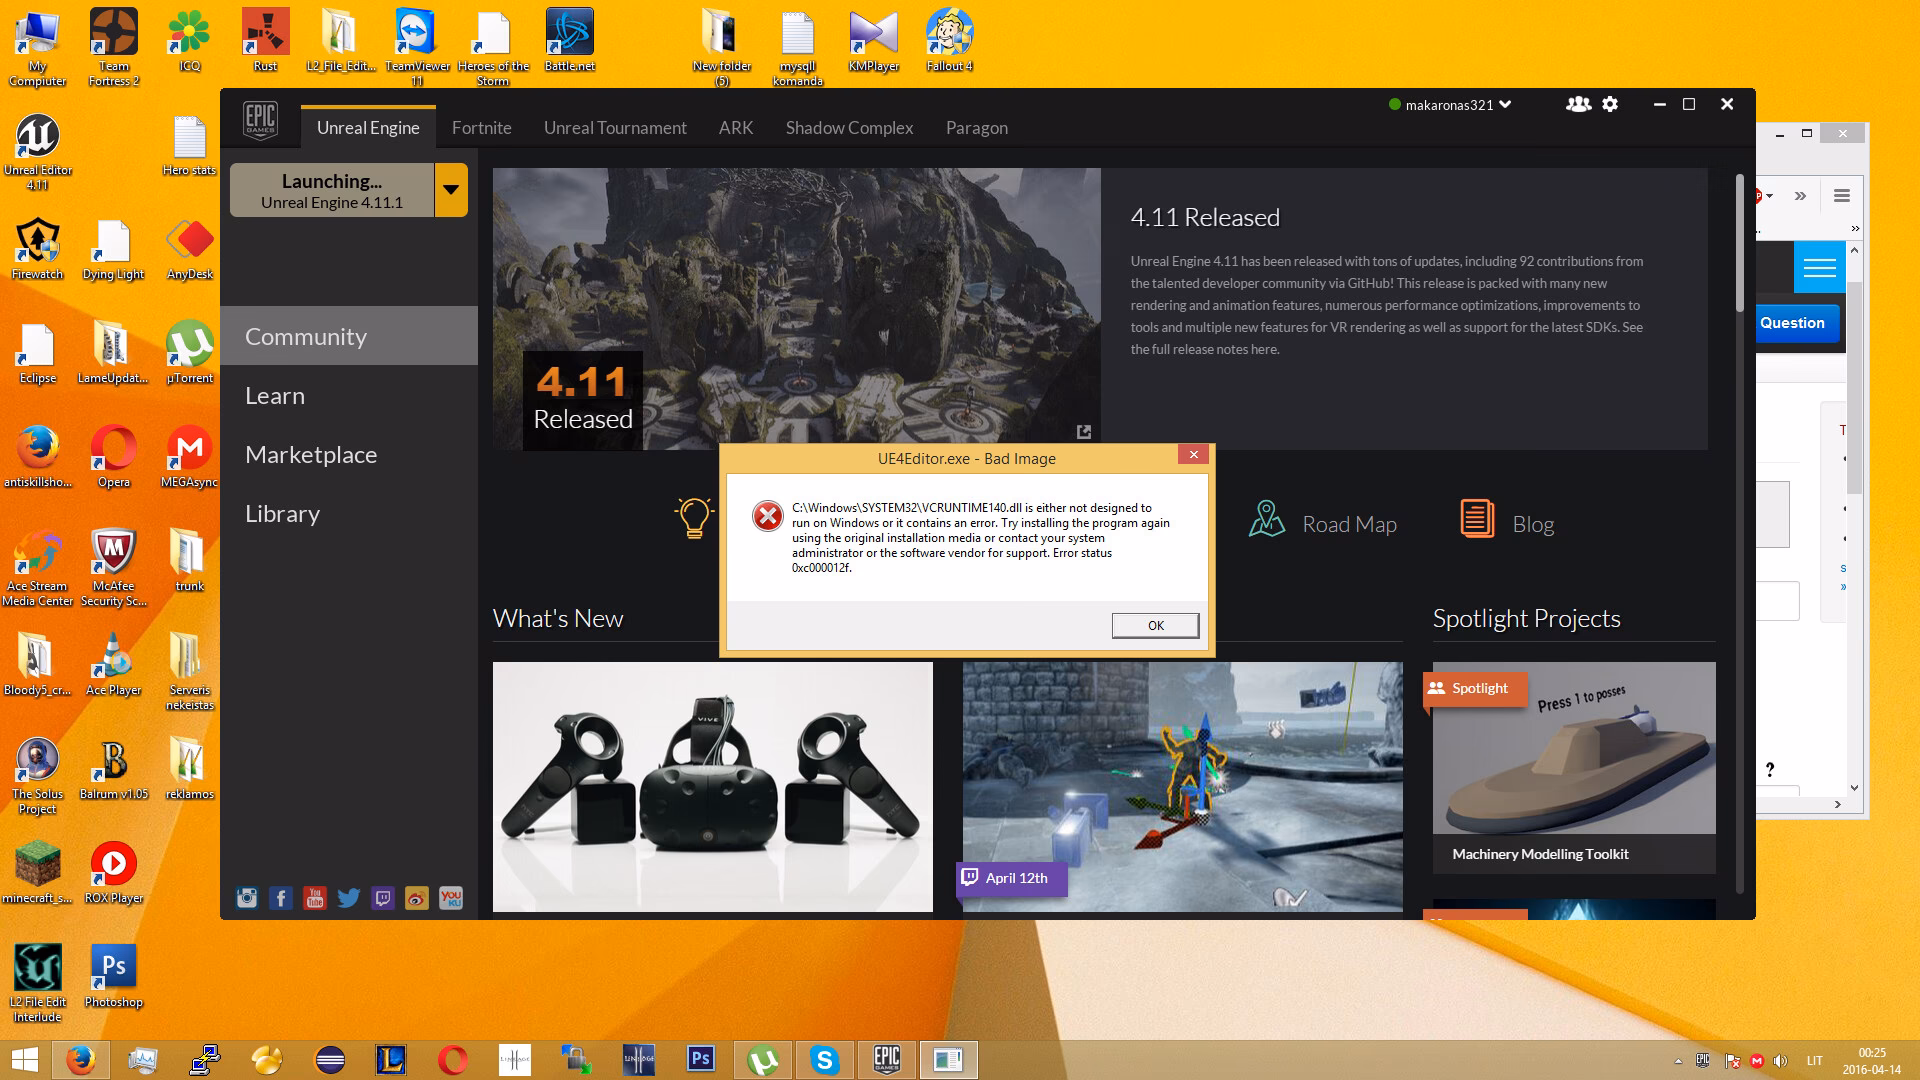Open Skype from the taskbar
This screenshot has height=1080, width=1920.
(825, 1059)
